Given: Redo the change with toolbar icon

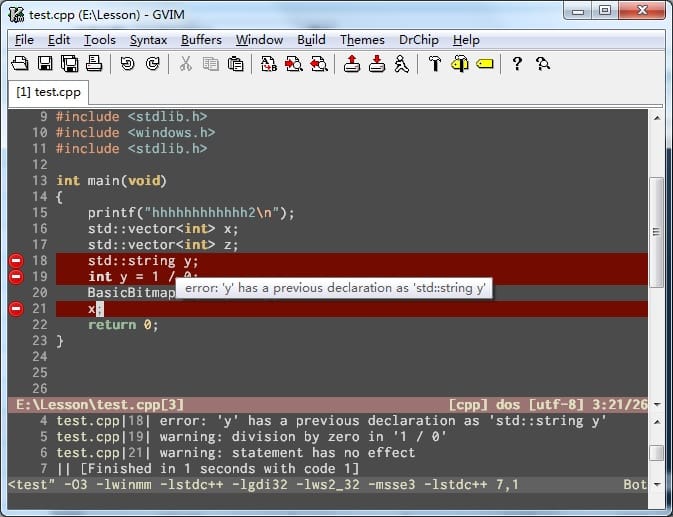Looking at the screenshot, I should (152, 65).
